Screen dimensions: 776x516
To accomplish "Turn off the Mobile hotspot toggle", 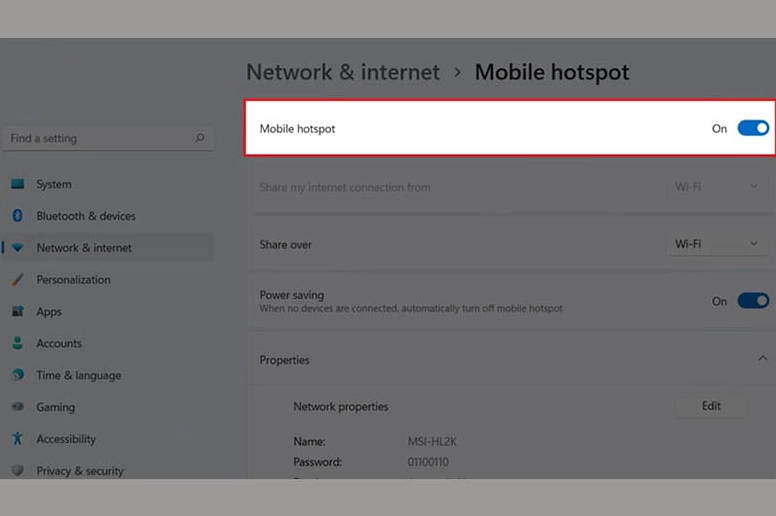I will [x=753, y=128].
